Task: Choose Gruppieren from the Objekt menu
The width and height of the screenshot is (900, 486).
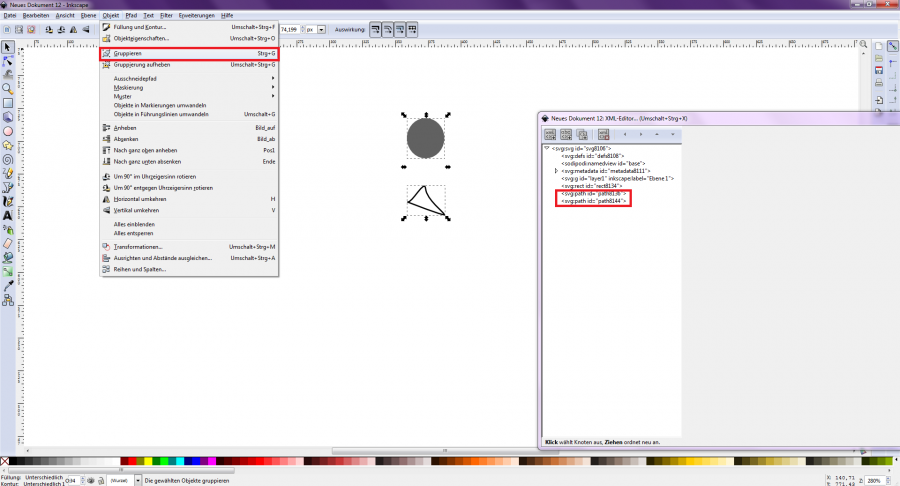Action: tap(128, 53)
